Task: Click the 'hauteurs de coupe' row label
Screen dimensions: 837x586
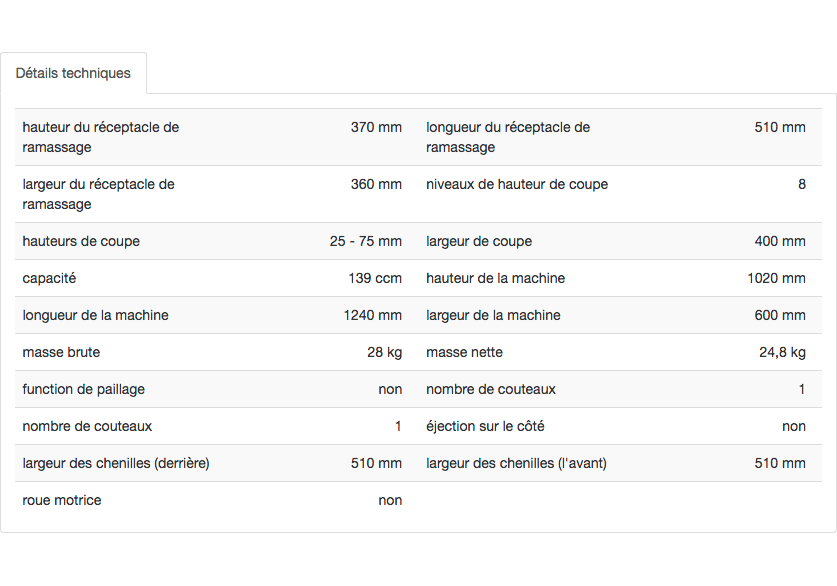Action: [x=81, y=241]
